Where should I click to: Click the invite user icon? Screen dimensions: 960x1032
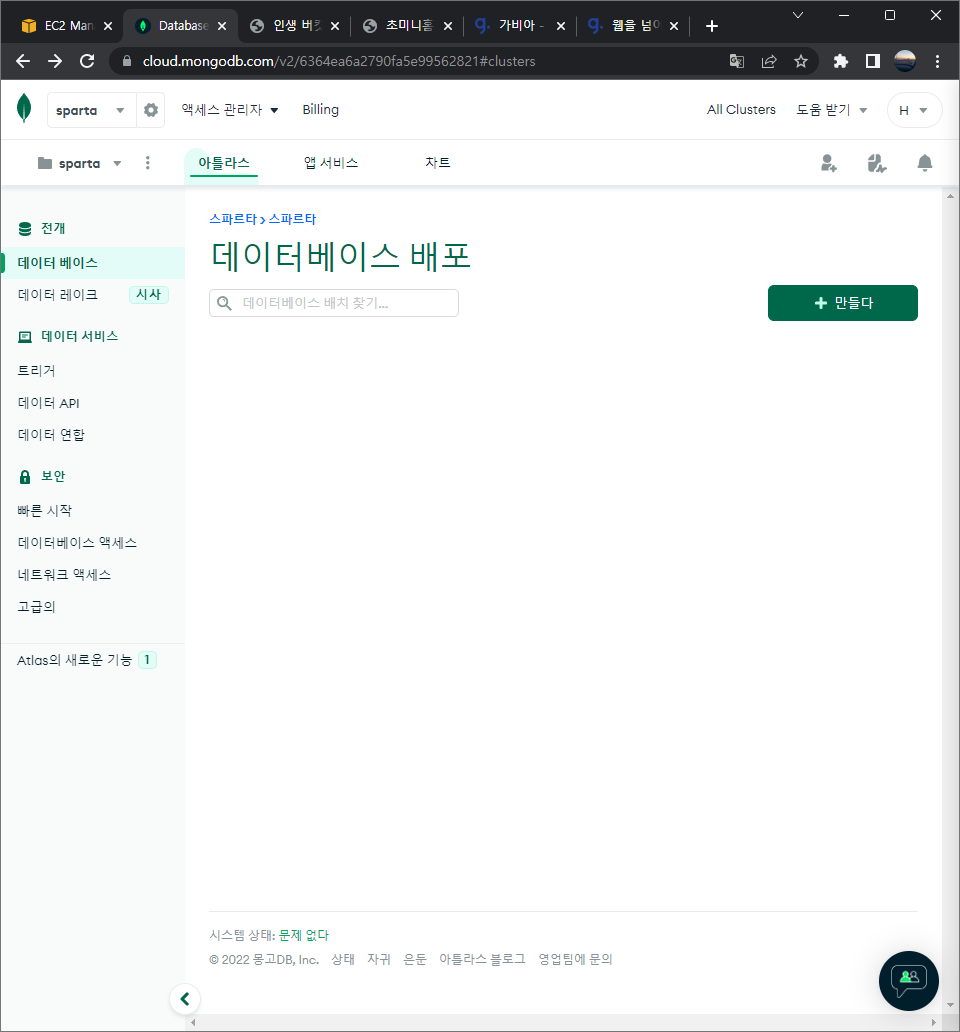pos(828,163)
